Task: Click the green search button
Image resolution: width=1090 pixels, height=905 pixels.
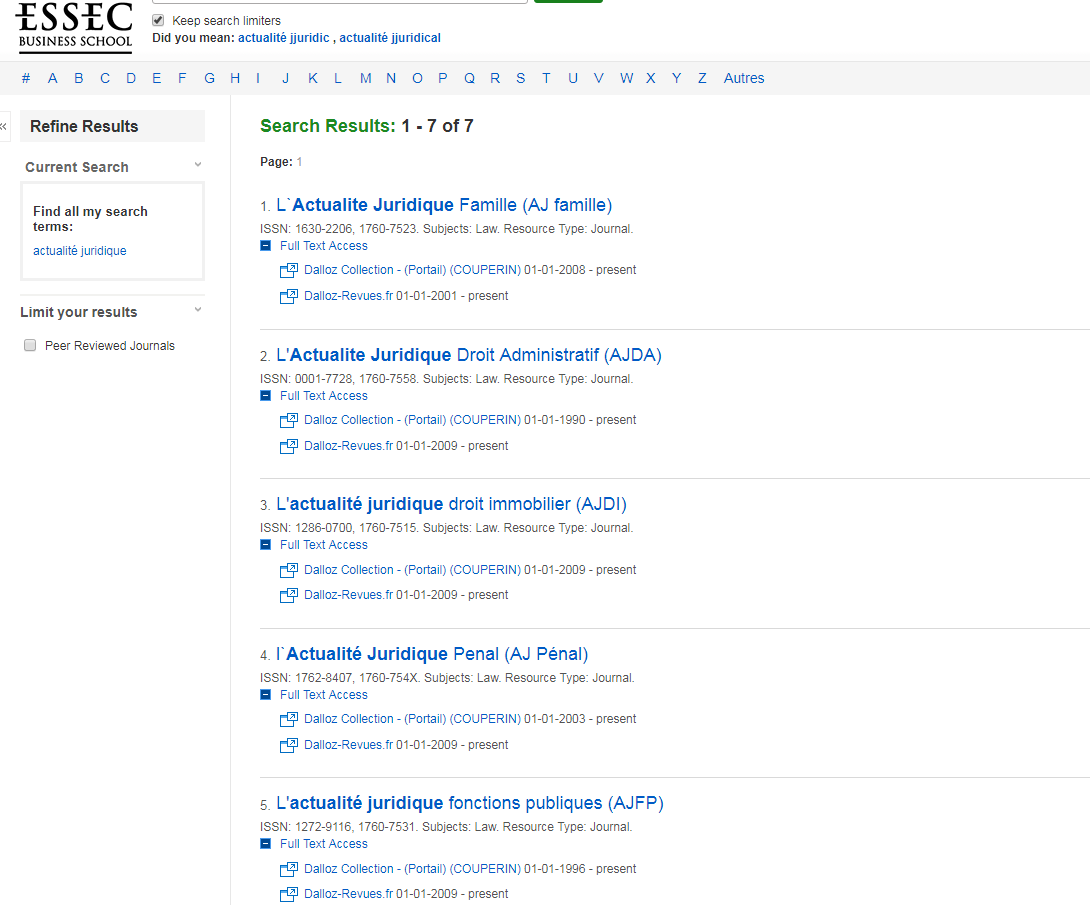Action: click(x=568, y=1)
